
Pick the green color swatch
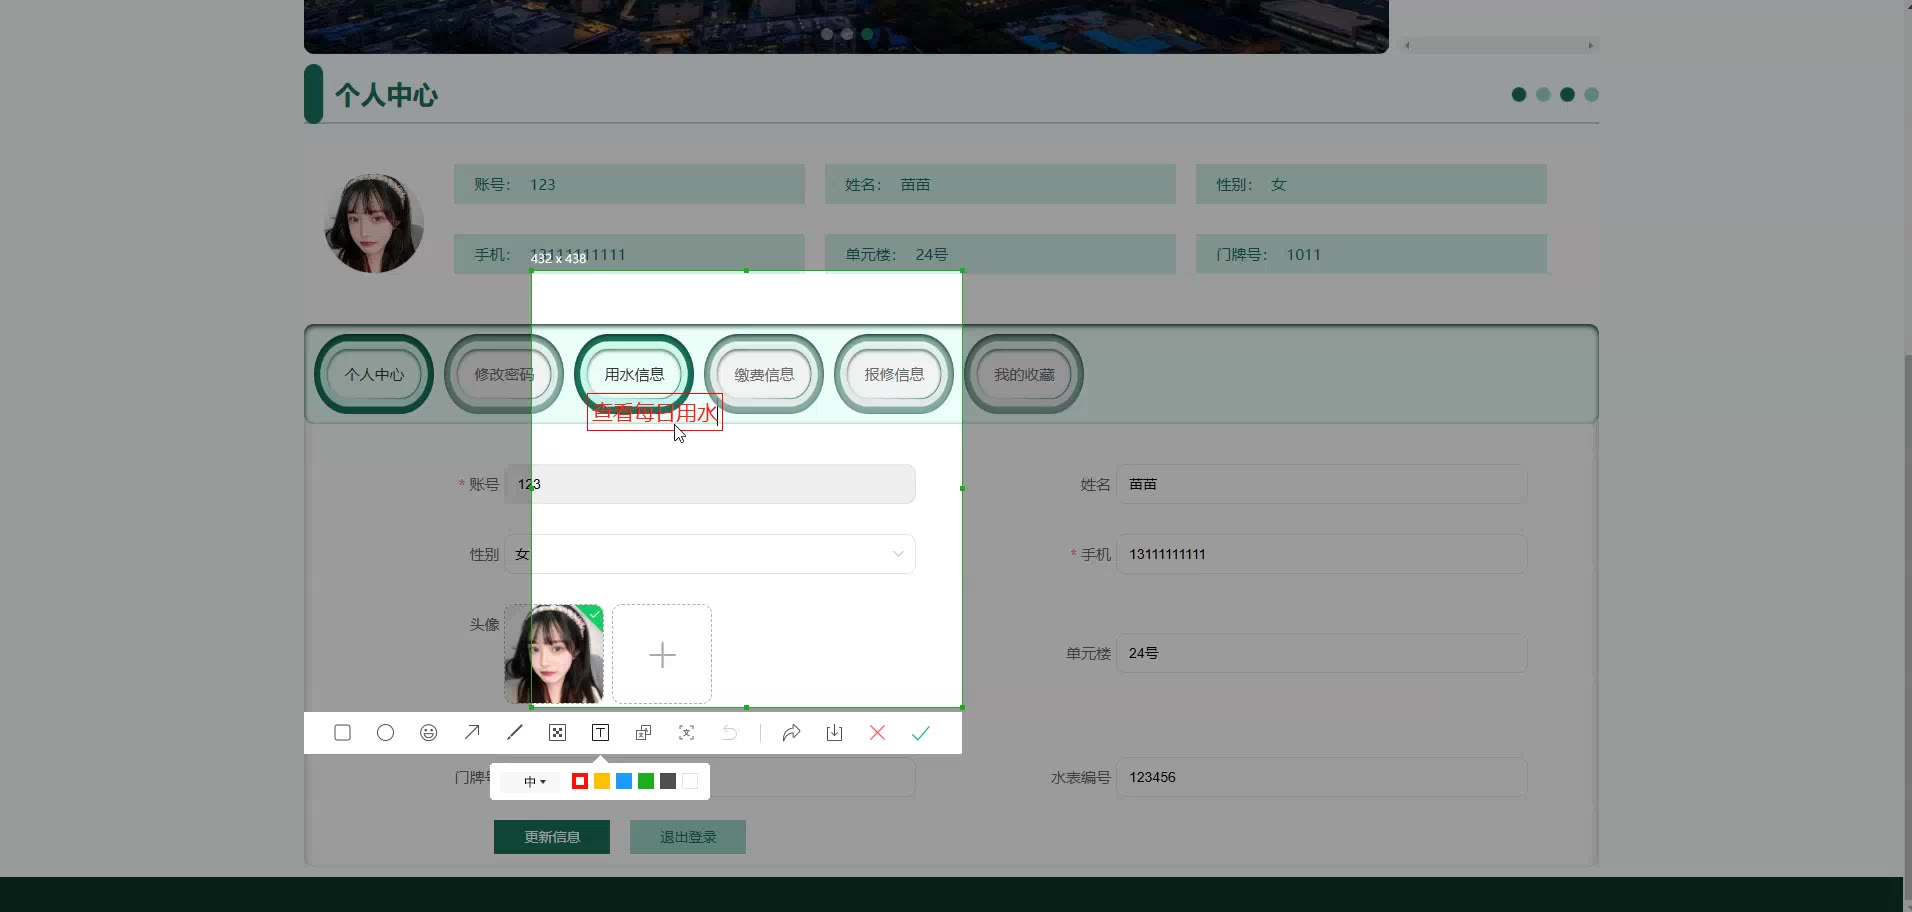coord(646,781)
